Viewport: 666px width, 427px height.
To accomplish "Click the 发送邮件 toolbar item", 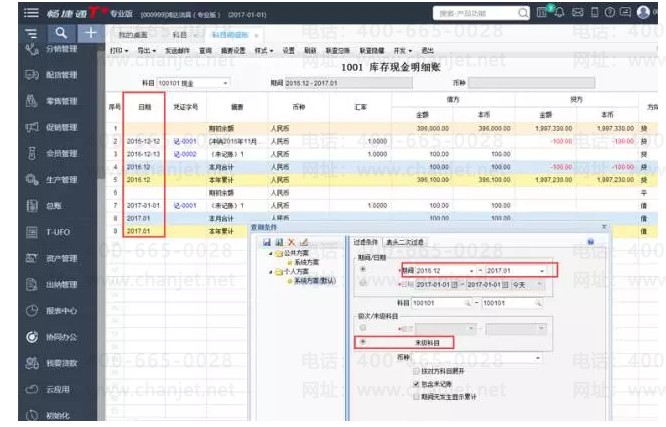I will click(177, 51).
